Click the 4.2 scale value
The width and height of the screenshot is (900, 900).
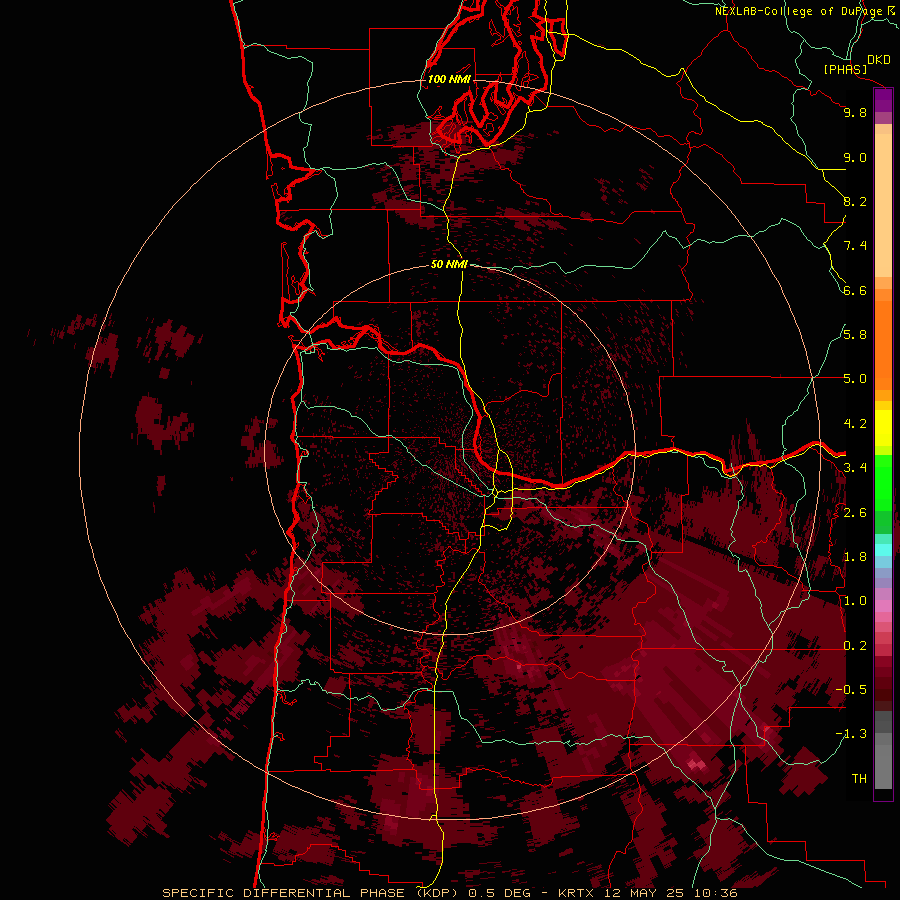[x=855, y=424]
